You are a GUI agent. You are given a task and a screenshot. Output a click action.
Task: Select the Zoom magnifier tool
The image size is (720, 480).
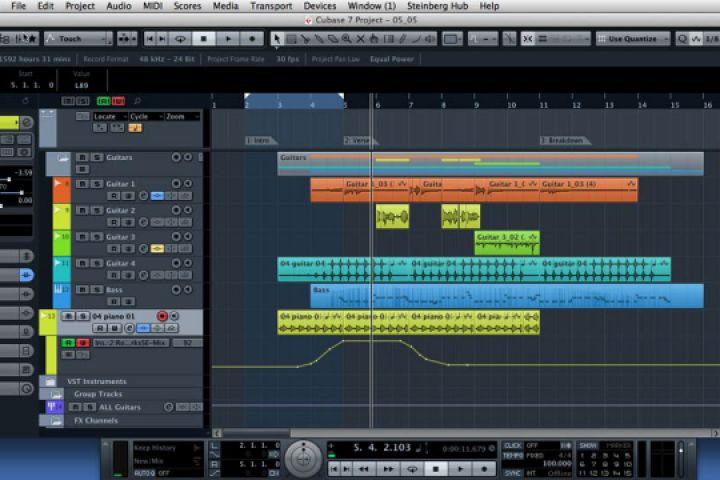[x=346, y=39]
